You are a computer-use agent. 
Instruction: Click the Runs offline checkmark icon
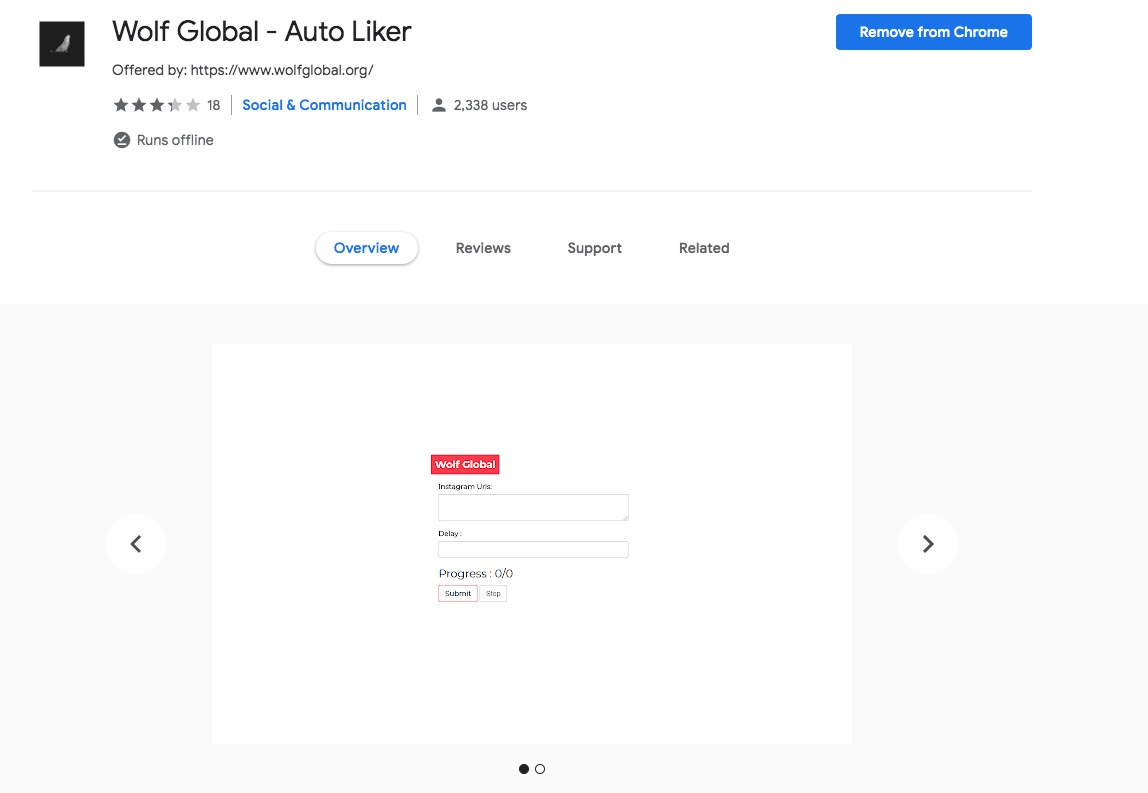click(122, 140)
